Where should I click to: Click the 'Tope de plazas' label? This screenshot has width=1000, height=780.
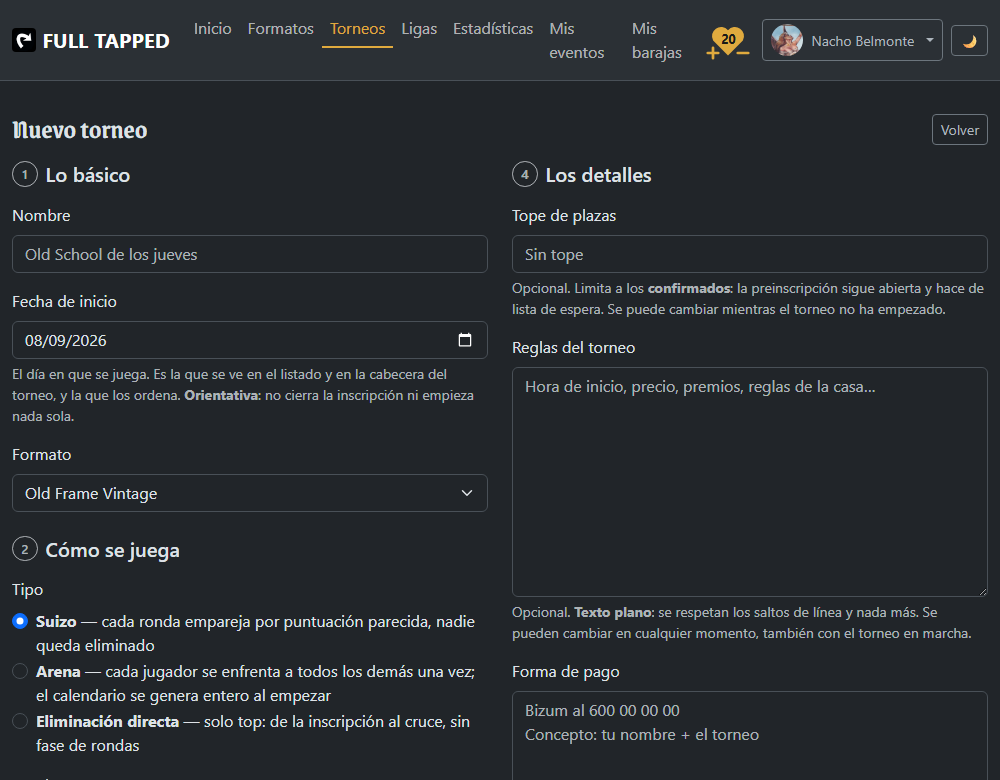(564, 216)
